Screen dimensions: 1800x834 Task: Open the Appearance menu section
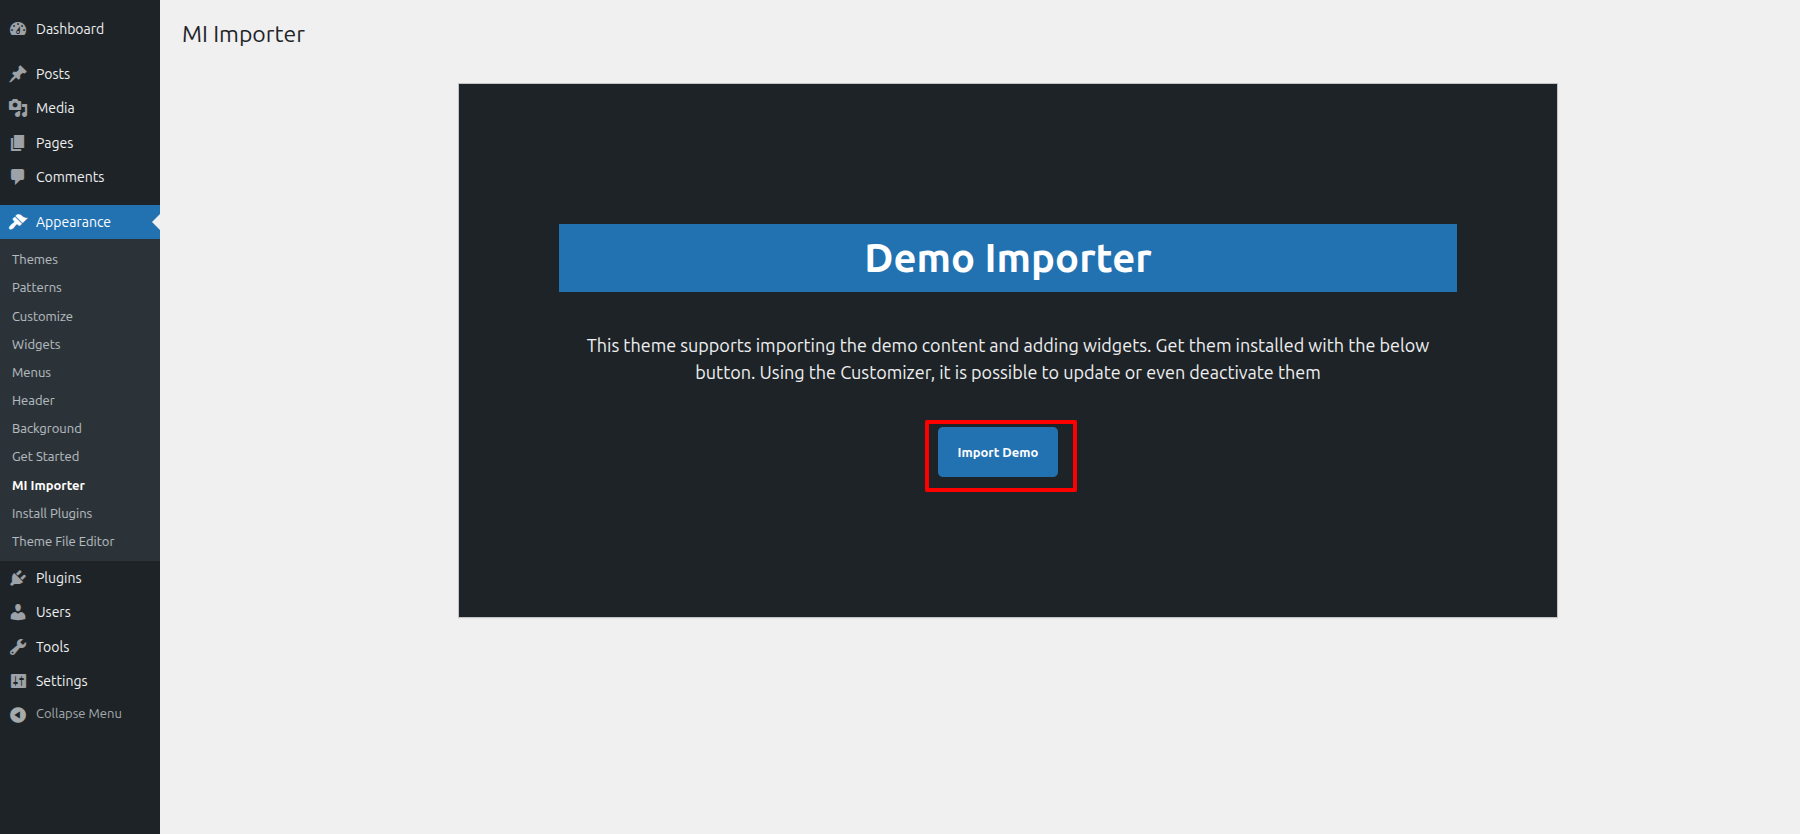pos(73,222)
